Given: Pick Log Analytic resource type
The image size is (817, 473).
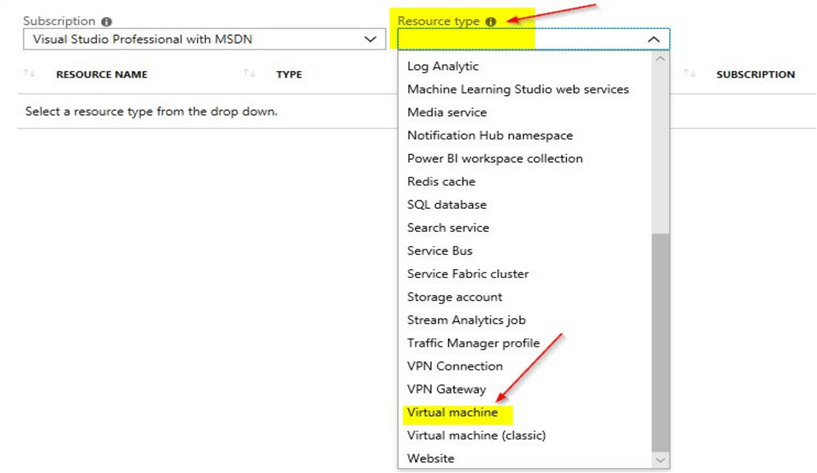Looking at the screenshot, I should pyautogui.click(x=442, y=66).
